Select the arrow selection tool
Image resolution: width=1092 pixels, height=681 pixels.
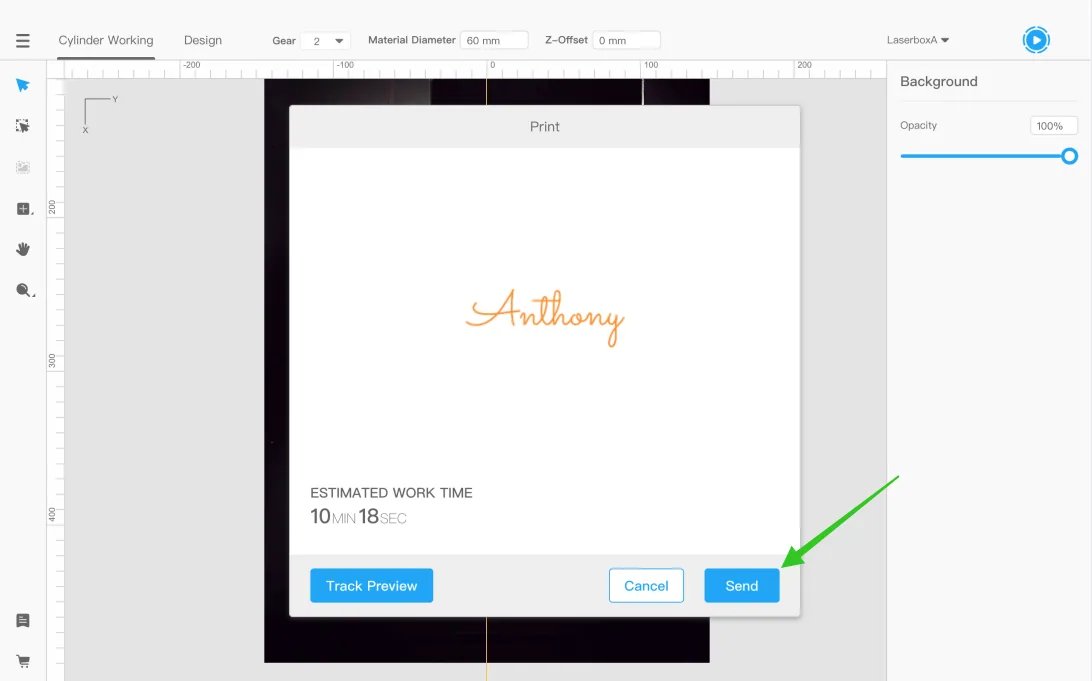(x=23, y=85)
